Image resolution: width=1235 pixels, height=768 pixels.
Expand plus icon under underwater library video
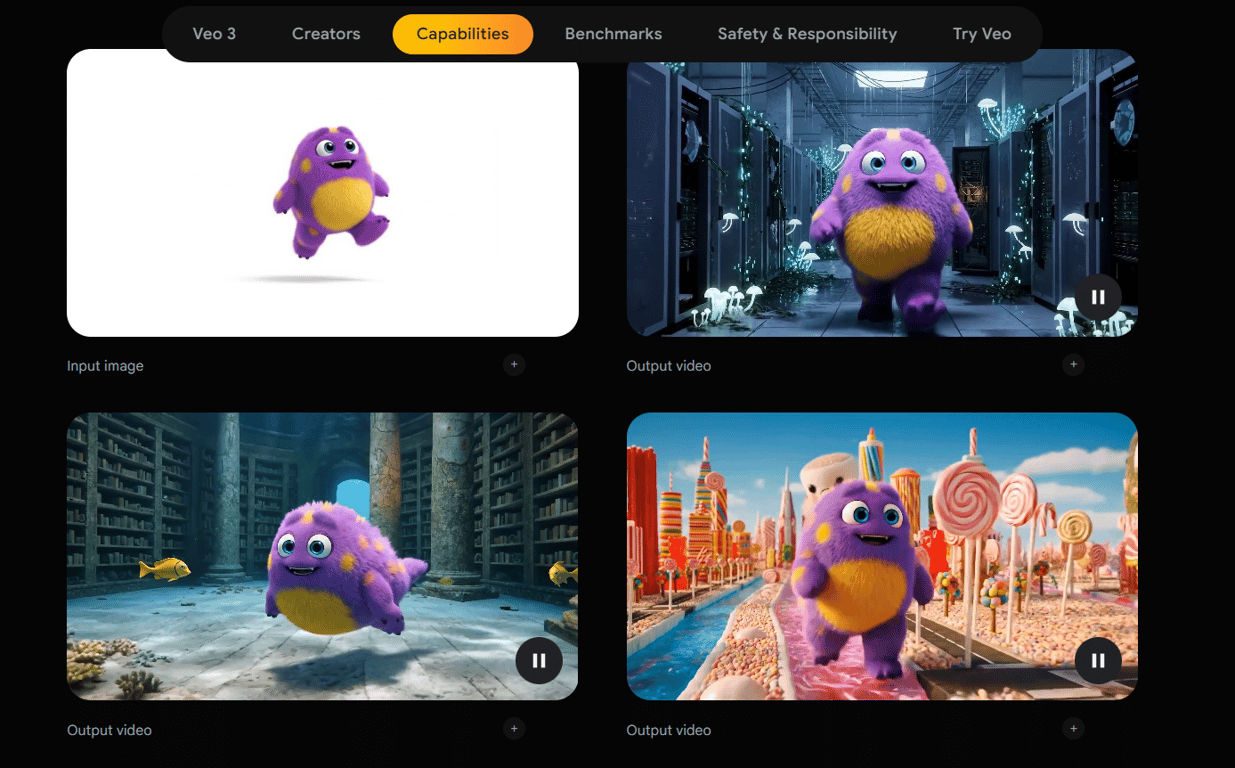click(x=514, y=729)
